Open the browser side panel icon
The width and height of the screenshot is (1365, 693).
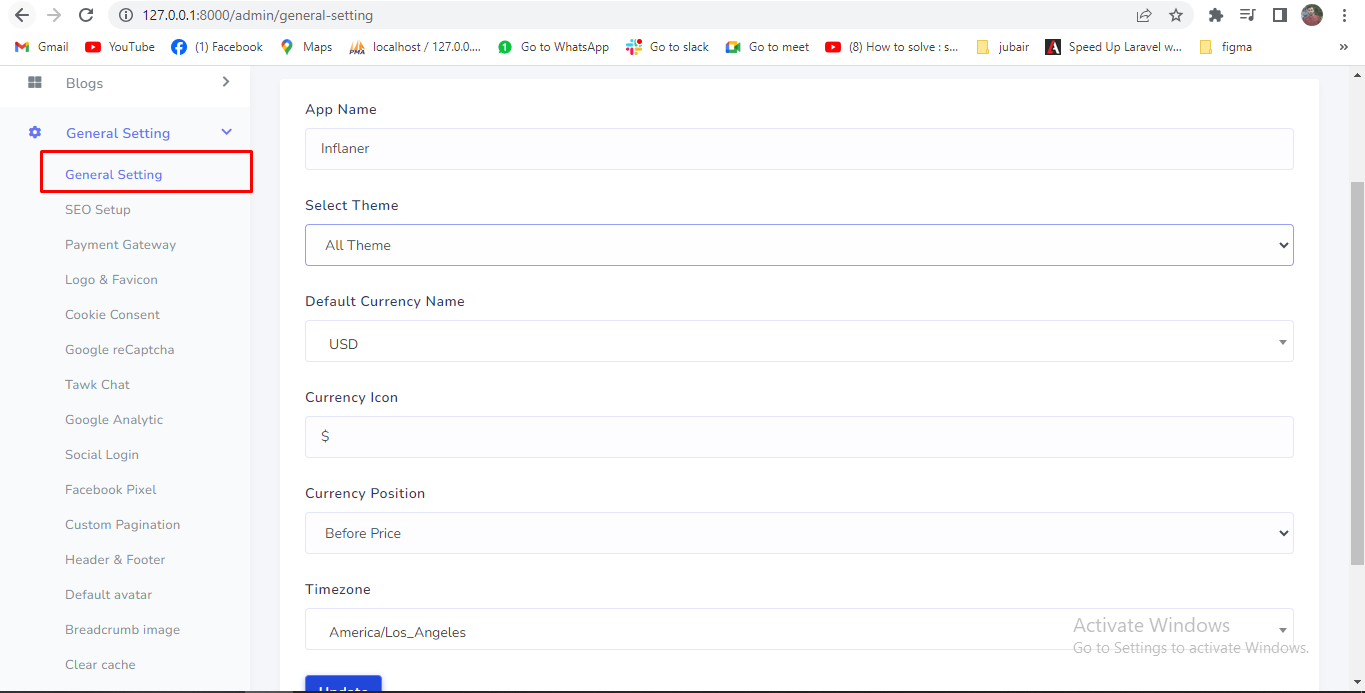[x=1279, y=15]
